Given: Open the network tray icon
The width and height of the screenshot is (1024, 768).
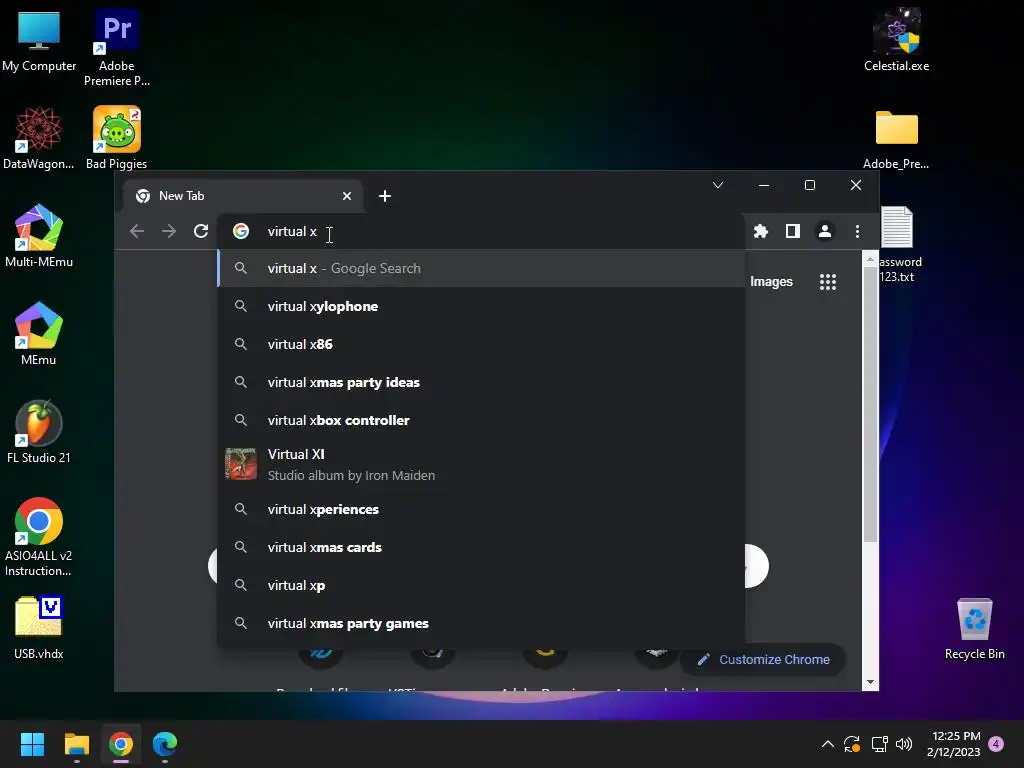Looking at the screenshot, I should [879, 744].
